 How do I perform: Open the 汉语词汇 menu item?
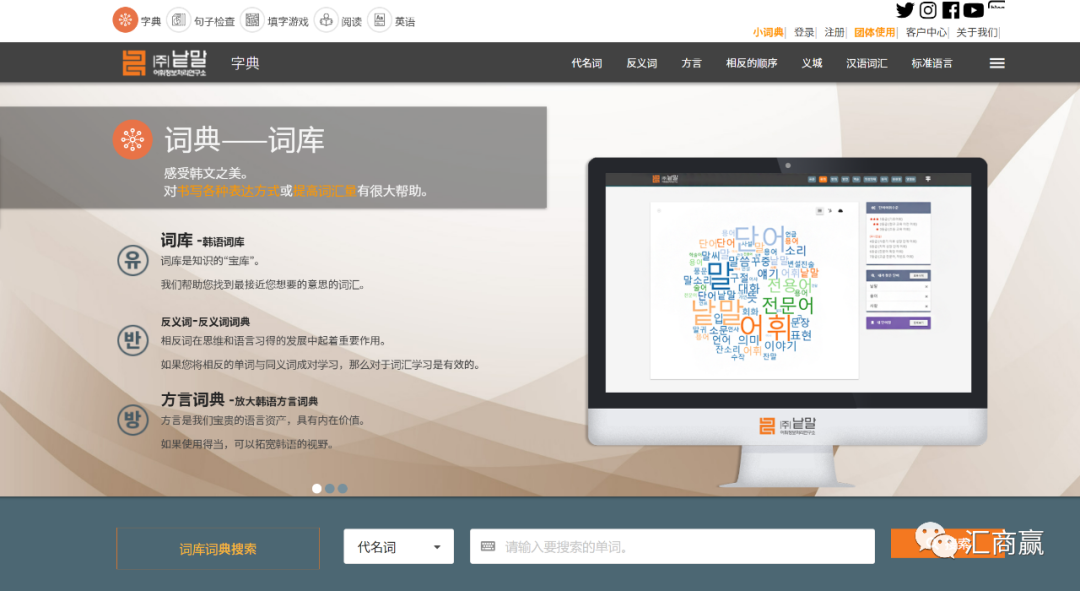pos(867,62)
